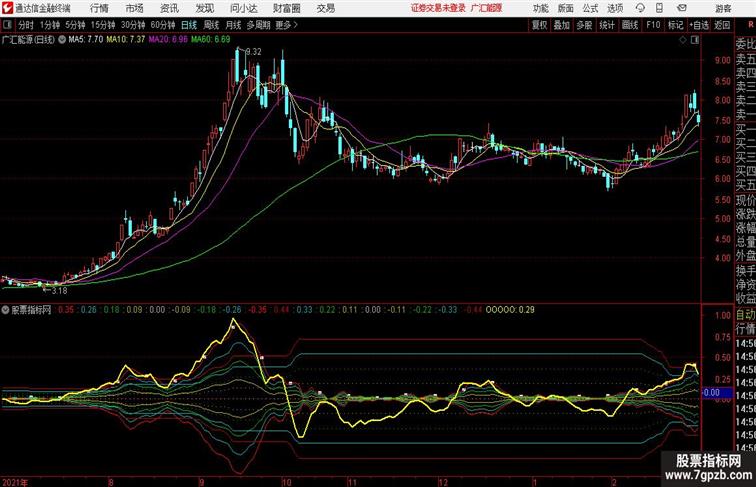The image size is (756, 487).
Task: Click the 返回 back button
Action: pos(722,25)
